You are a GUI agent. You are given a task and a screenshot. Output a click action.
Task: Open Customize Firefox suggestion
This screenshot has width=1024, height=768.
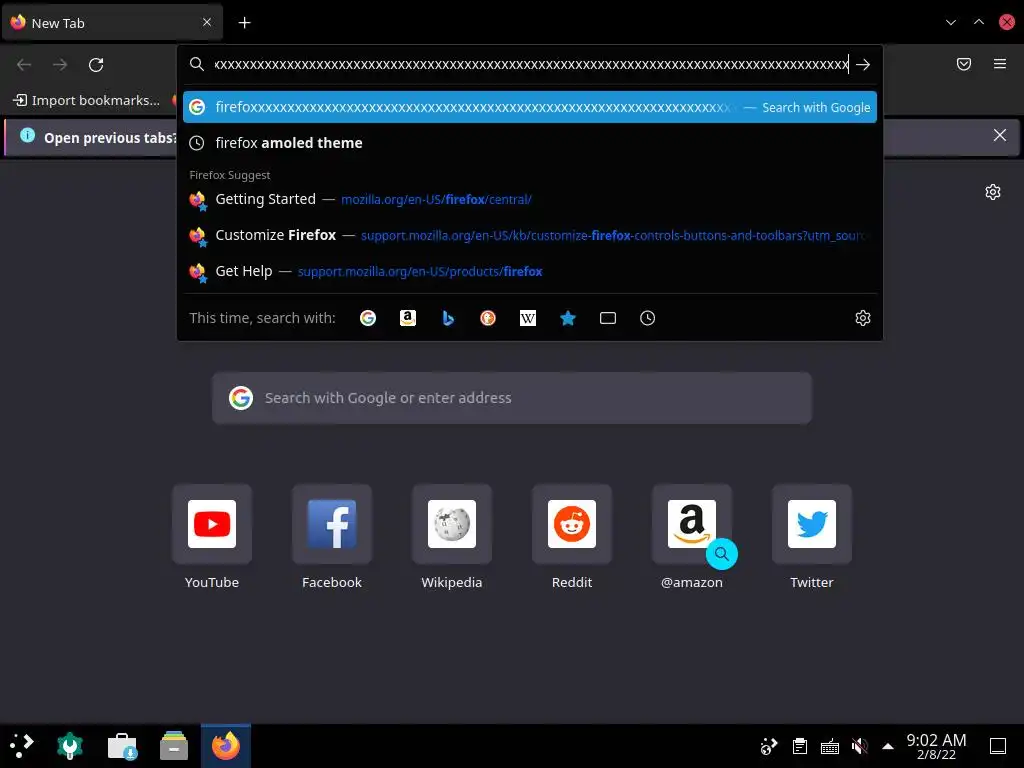coord(530,235)
